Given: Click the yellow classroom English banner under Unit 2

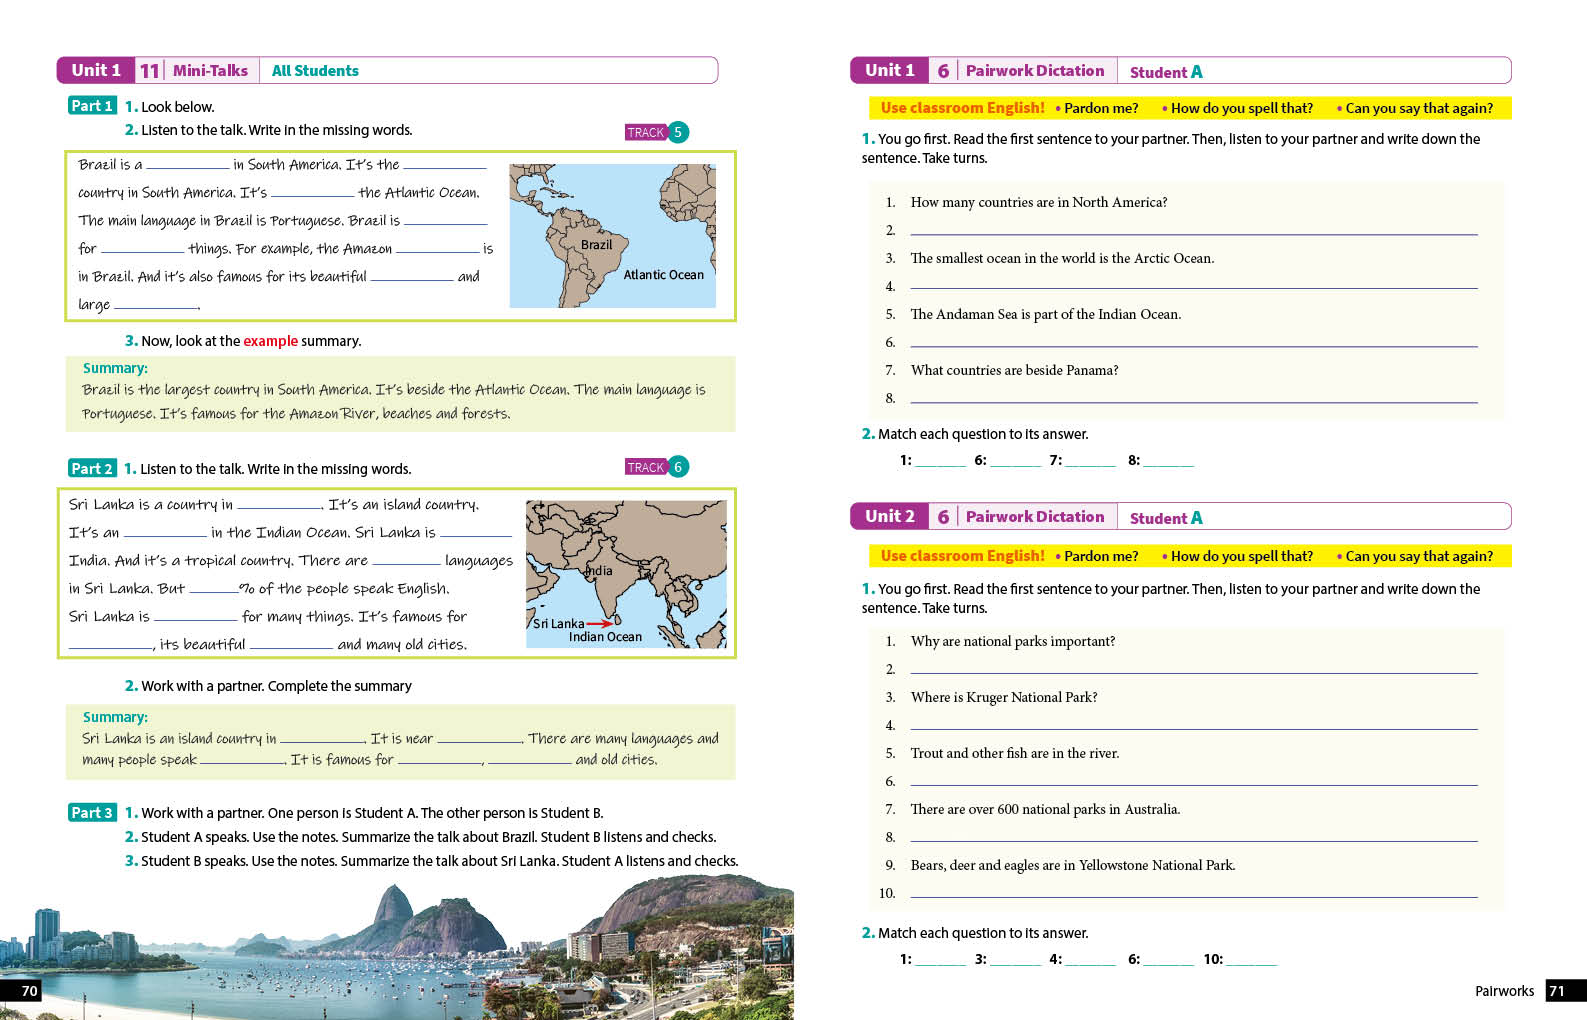Looking at the screenshot, I should click(x=1188, y=556).
